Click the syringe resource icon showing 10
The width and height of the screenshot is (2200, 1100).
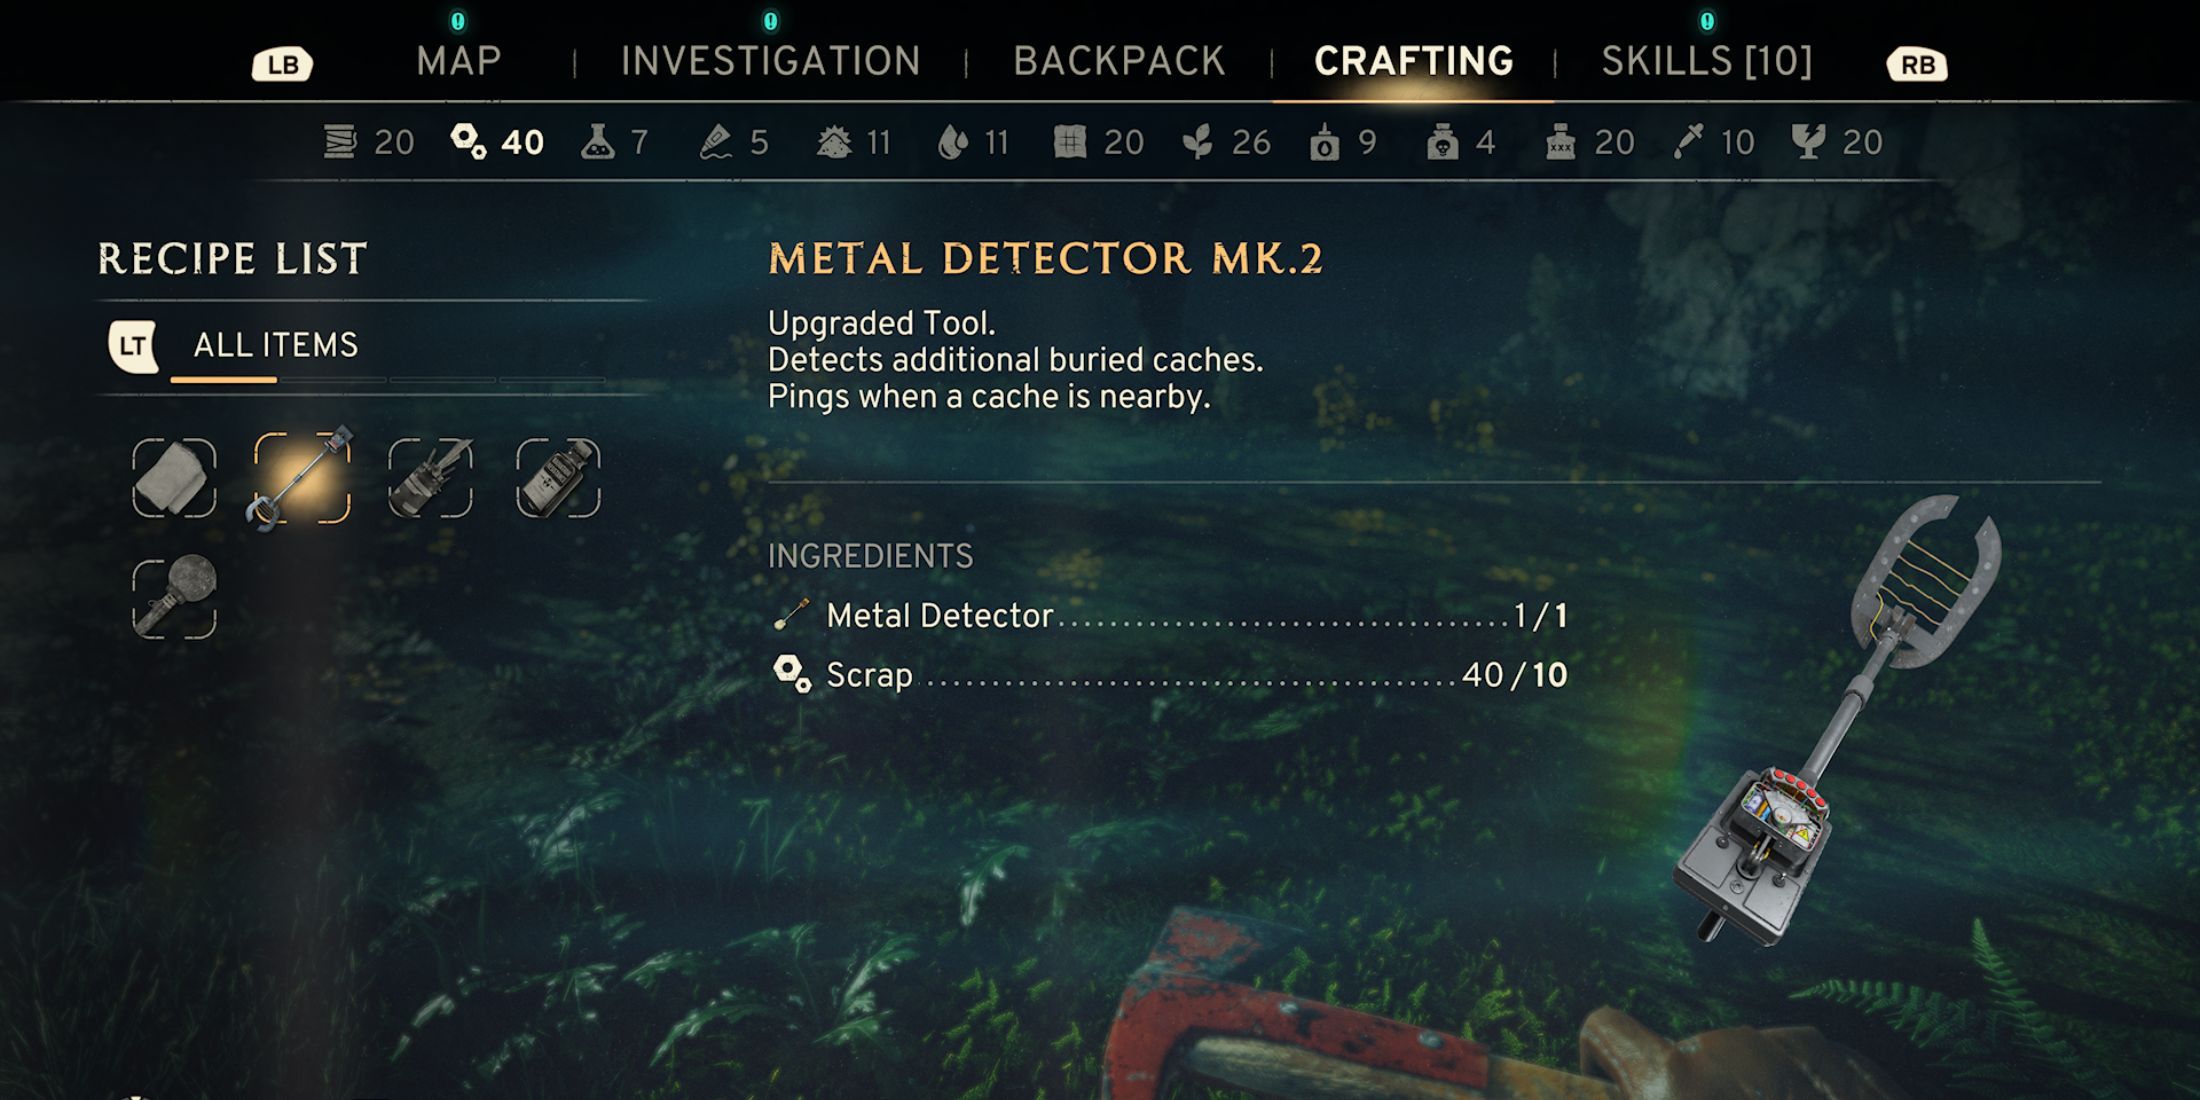(1688, 142)
